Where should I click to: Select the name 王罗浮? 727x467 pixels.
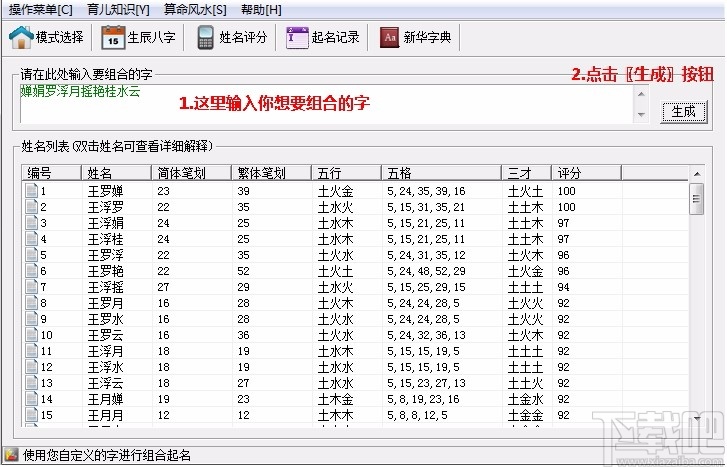(x=106, y=255)
